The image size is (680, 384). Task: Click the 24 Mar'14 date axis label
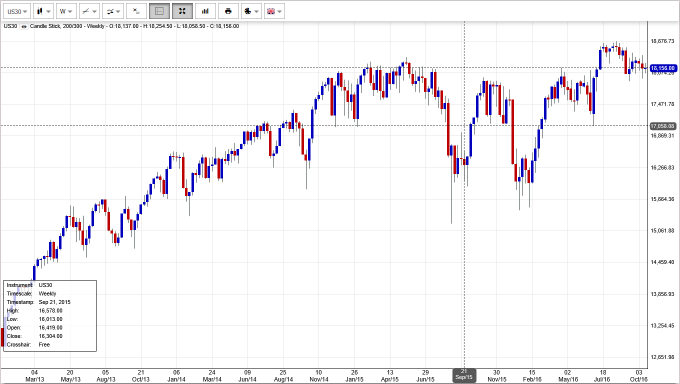tap(212, 376)
